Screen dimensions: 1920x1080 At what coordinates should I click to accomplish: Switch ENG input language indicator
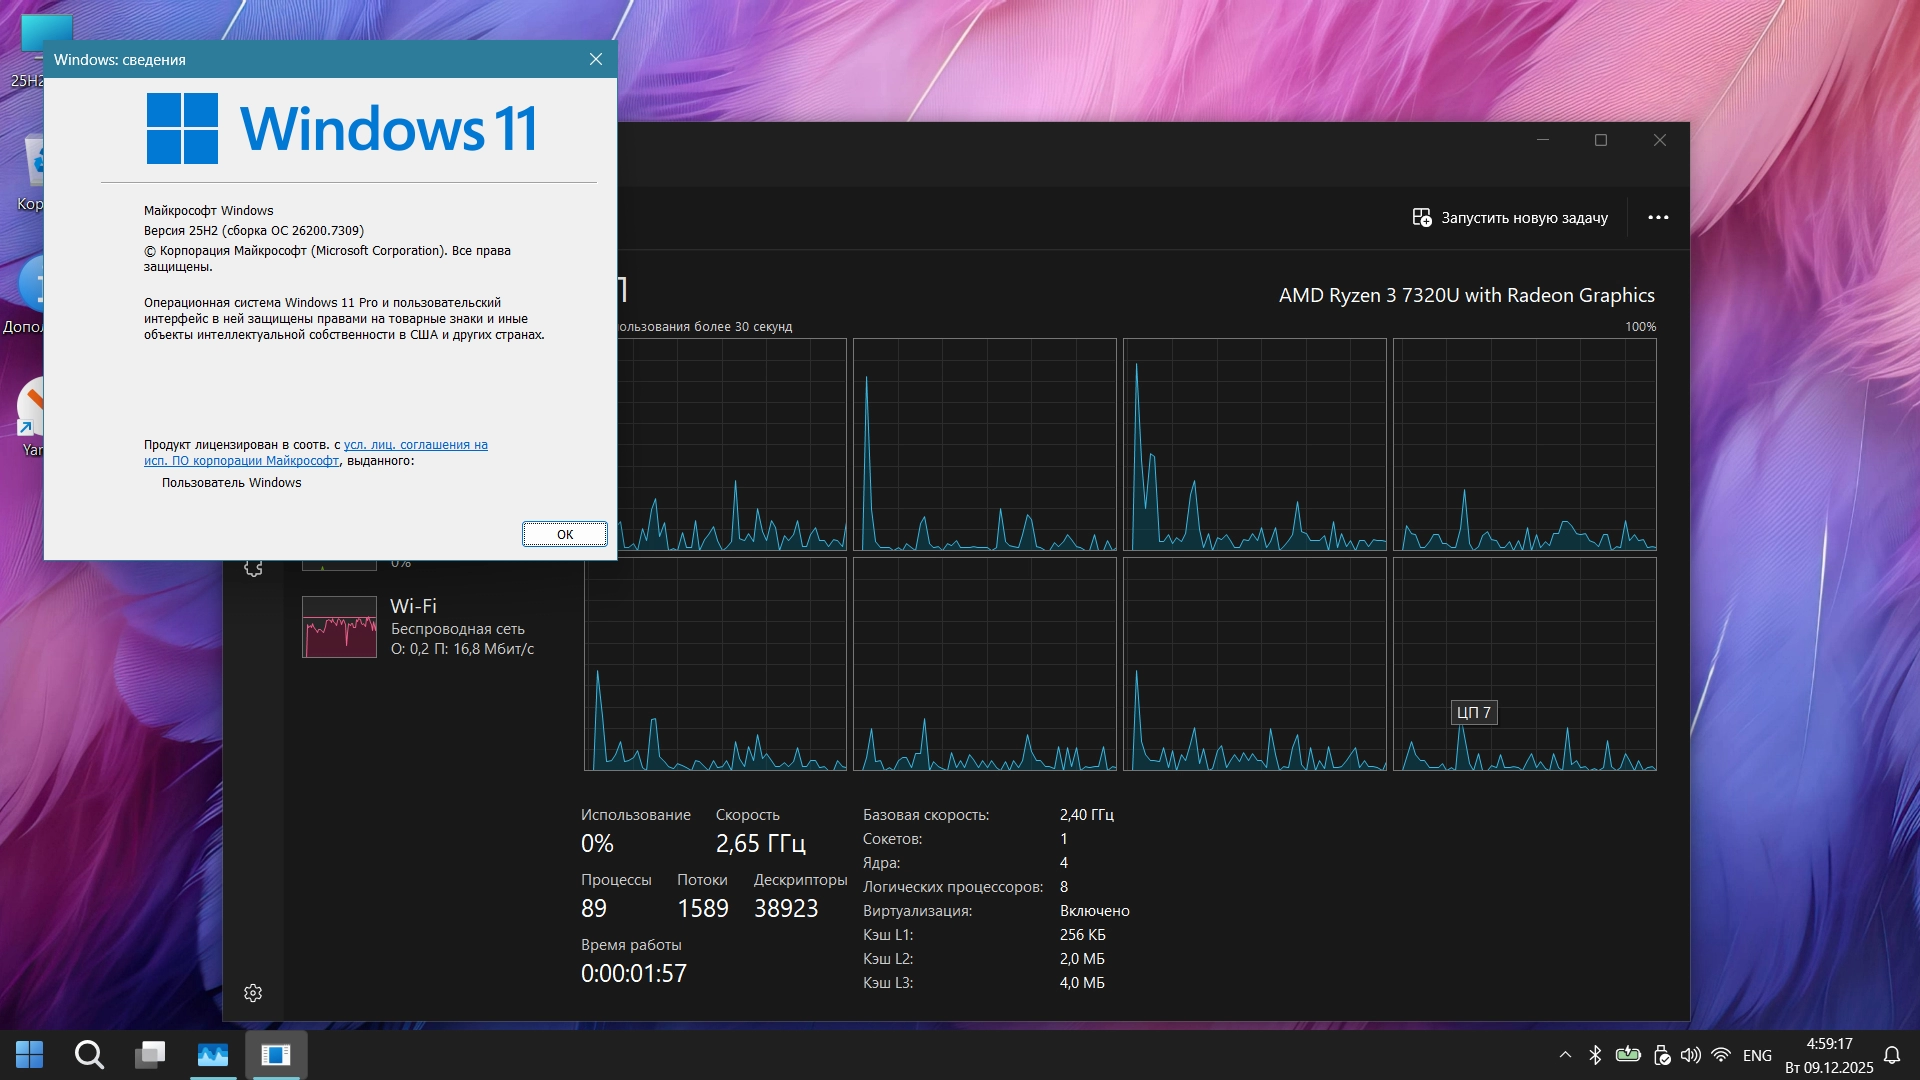tap(1757, 1055)
